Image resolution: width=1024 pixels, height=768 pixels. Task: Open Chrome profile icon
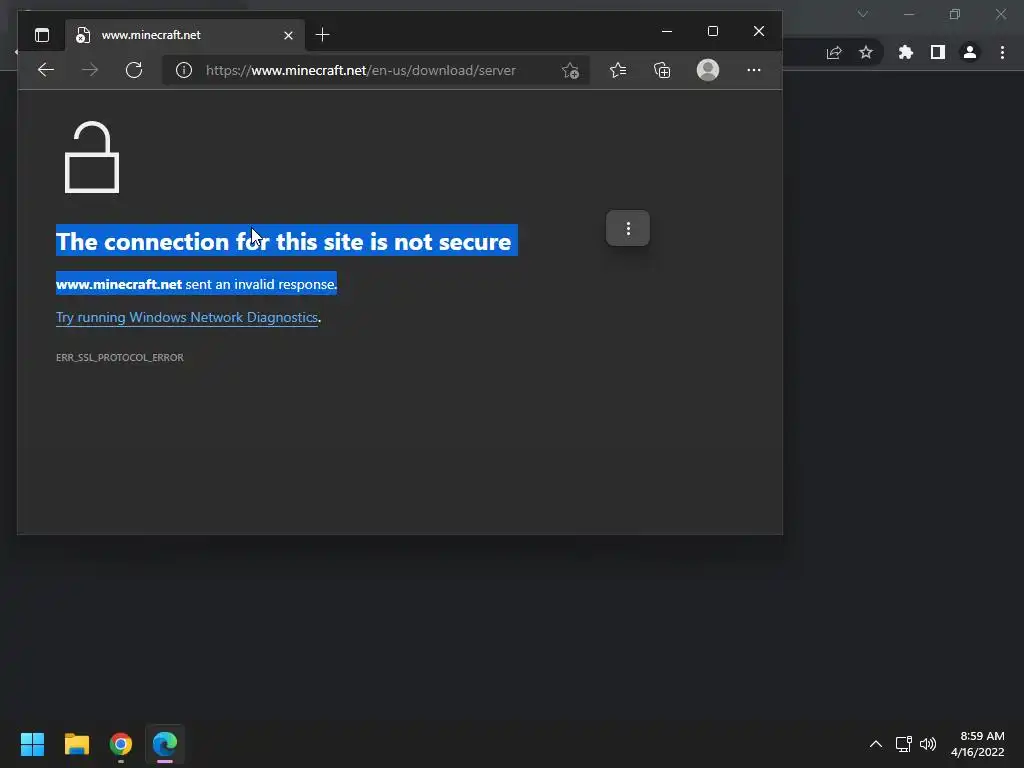[970, 52]
